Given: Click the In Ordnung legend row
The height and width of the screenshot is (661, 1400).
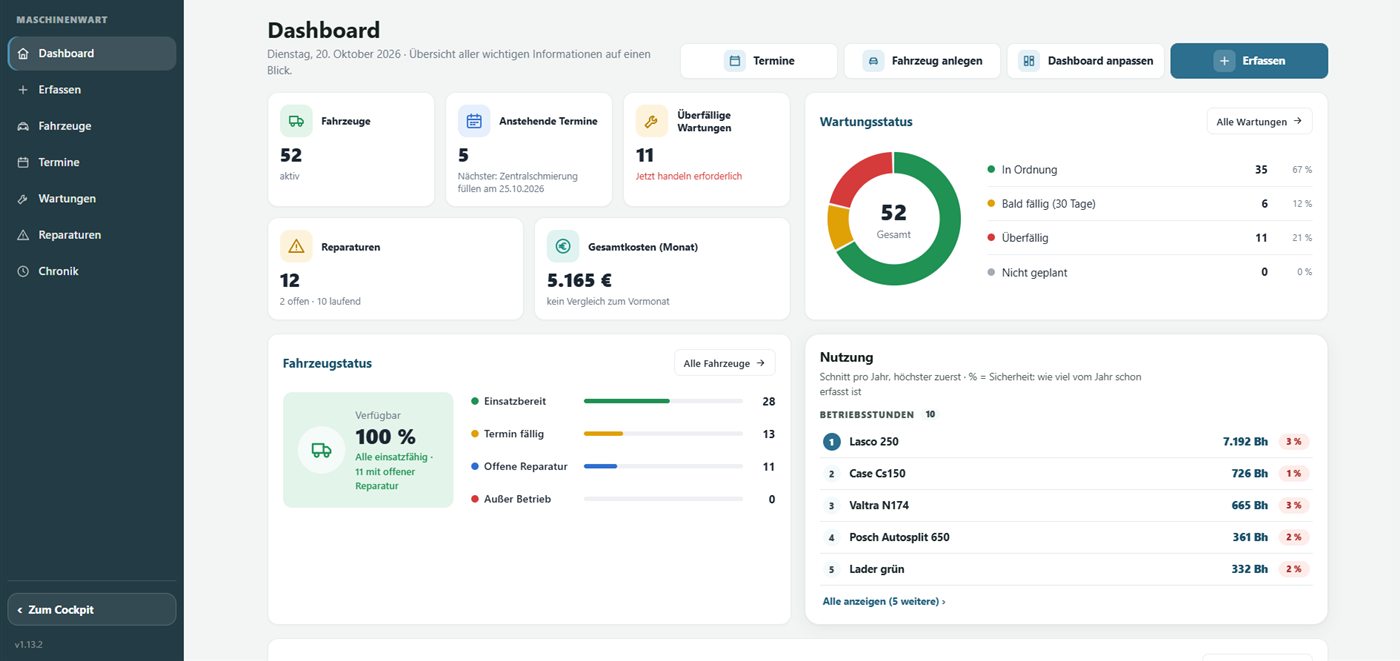Looking at the screenshot, I should [x=1149, y=170].
